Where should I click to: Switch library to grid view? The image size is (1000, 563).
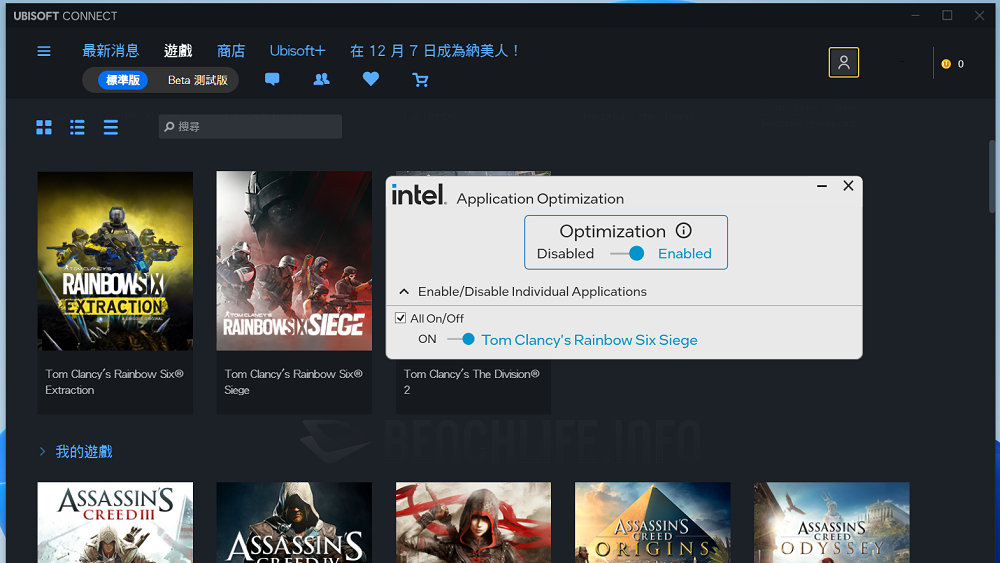tap(44, 127)
